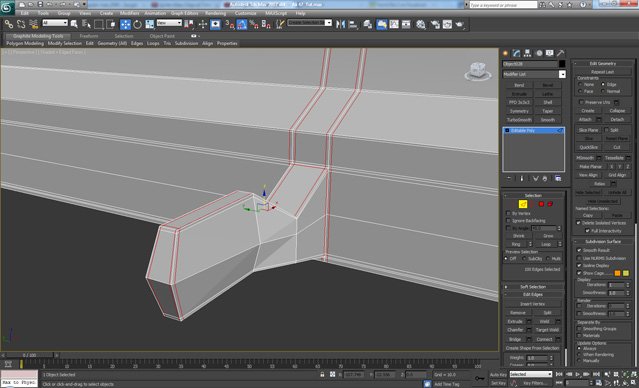The image size is (639, 388).
Task: Open the Modify command panel tab
Action: (x=516, y=53)
